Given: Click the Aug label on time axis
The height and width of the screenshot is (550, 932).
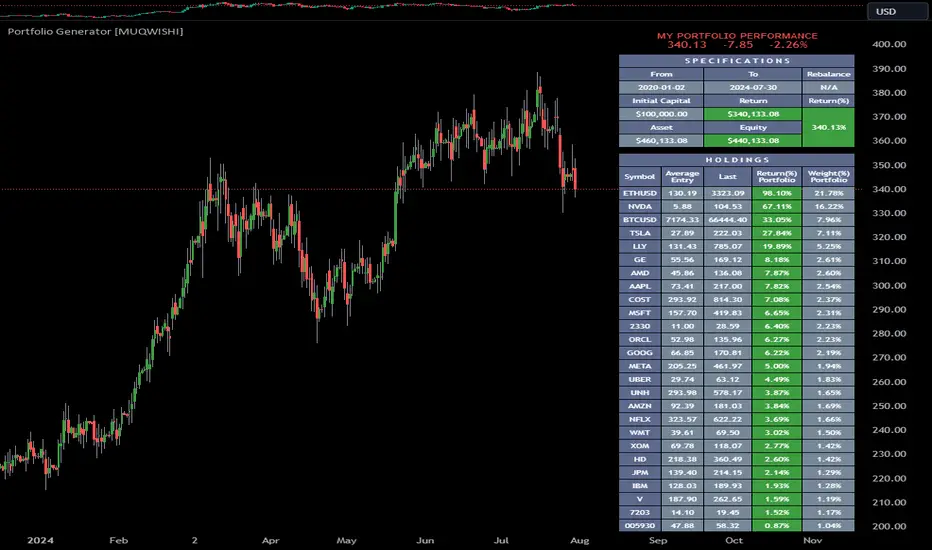Looking at the screenshot, I should 580,540.
